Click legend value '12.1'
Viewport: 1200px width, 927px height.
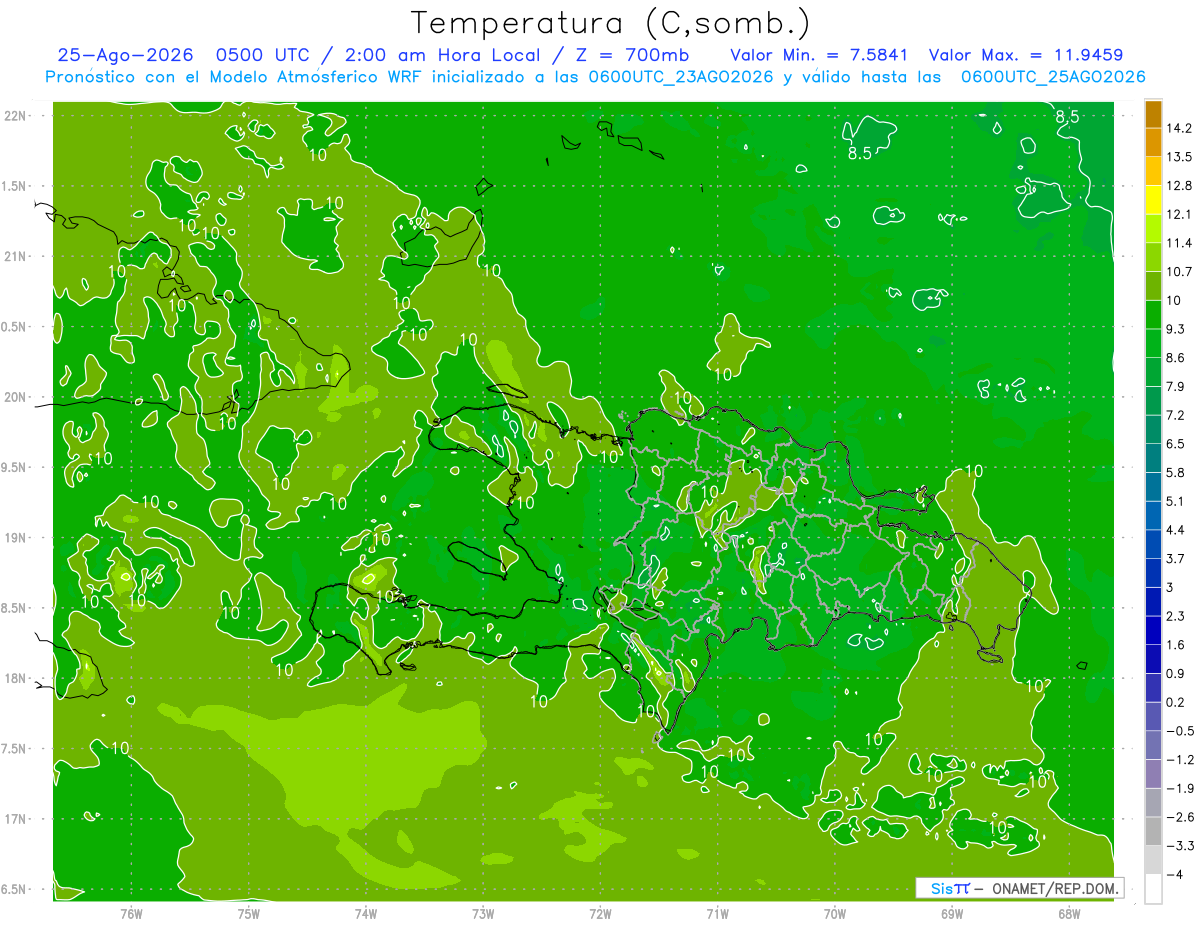(1178, 215)
